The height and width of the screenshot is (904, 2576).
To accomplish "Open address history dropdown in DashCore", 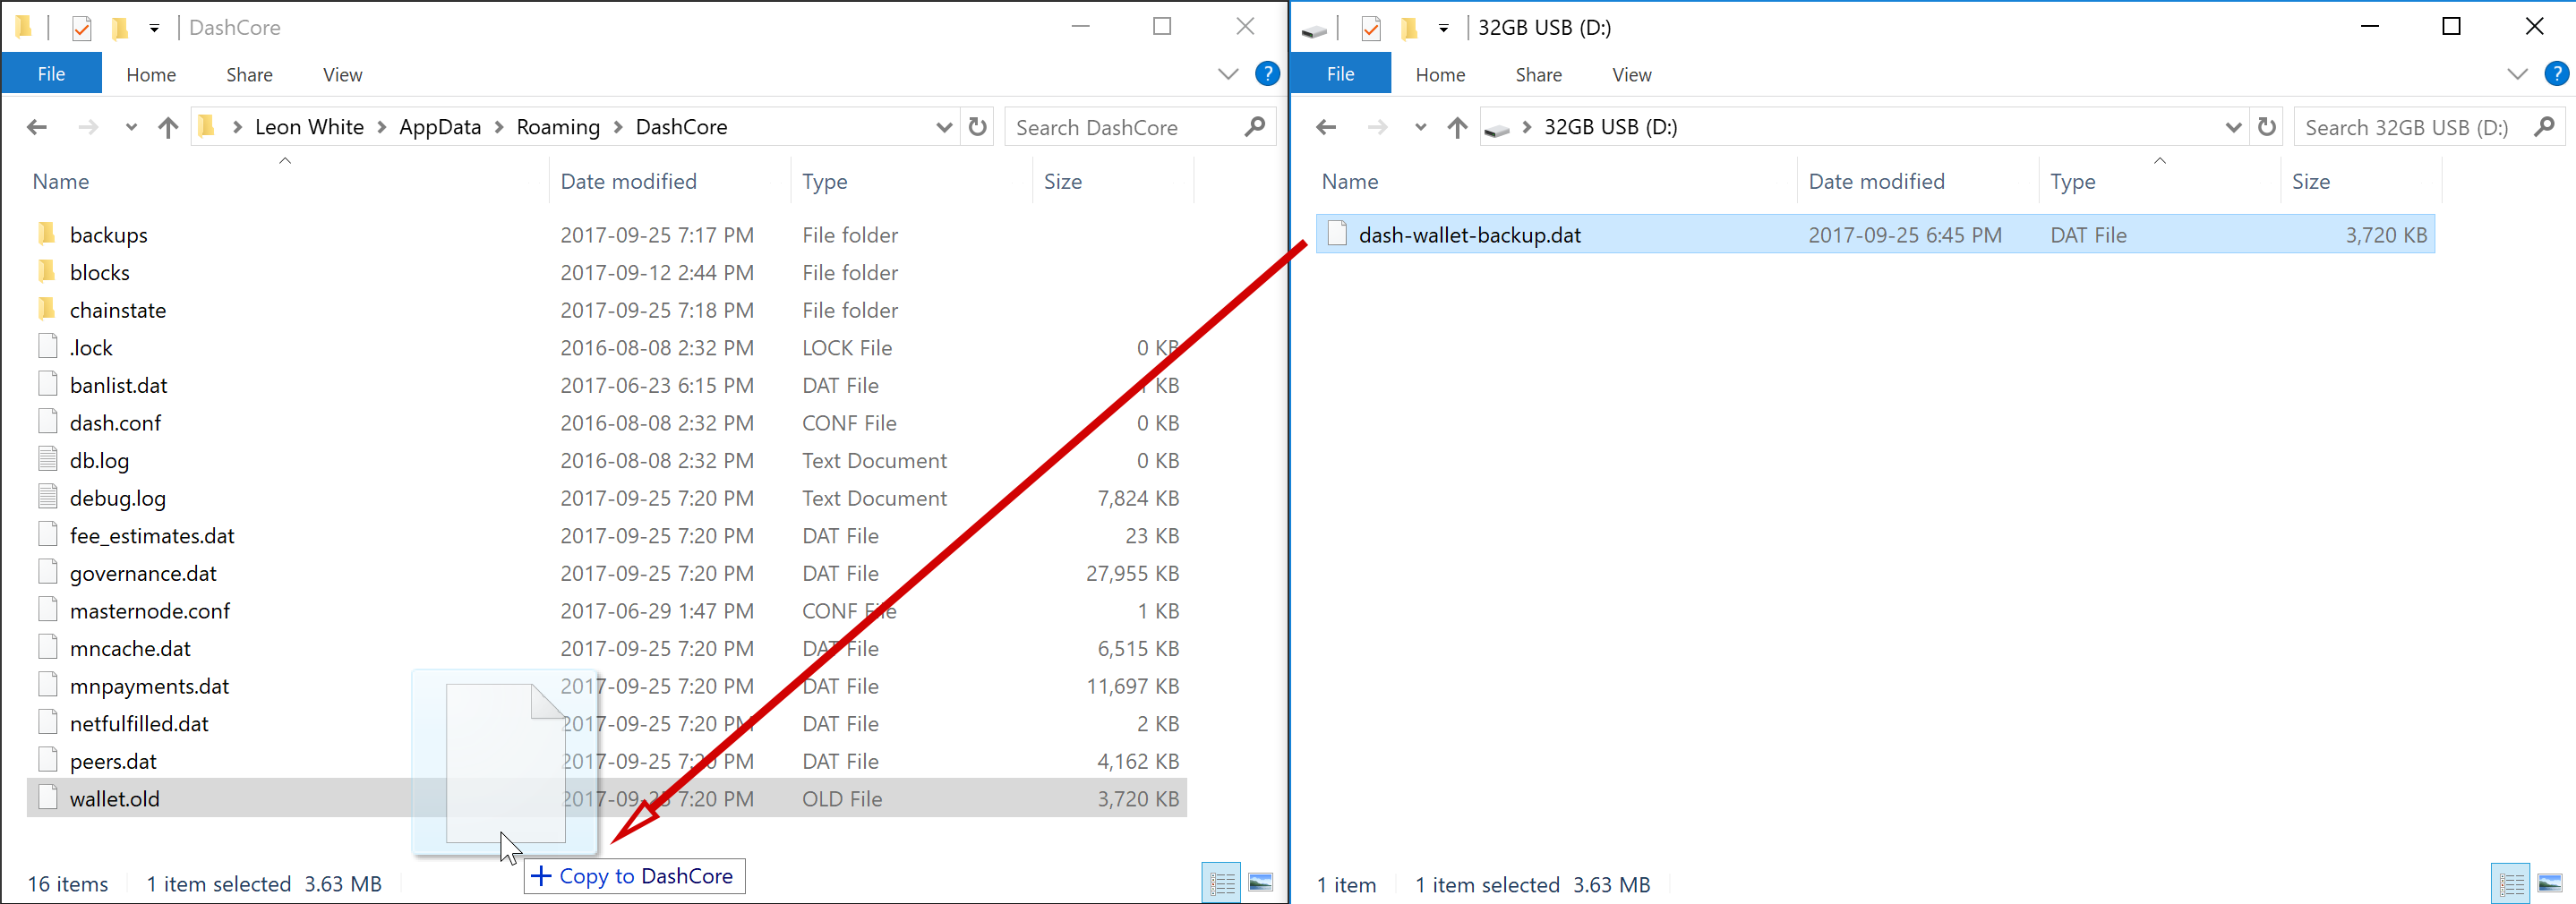I will tap(943, 127).
